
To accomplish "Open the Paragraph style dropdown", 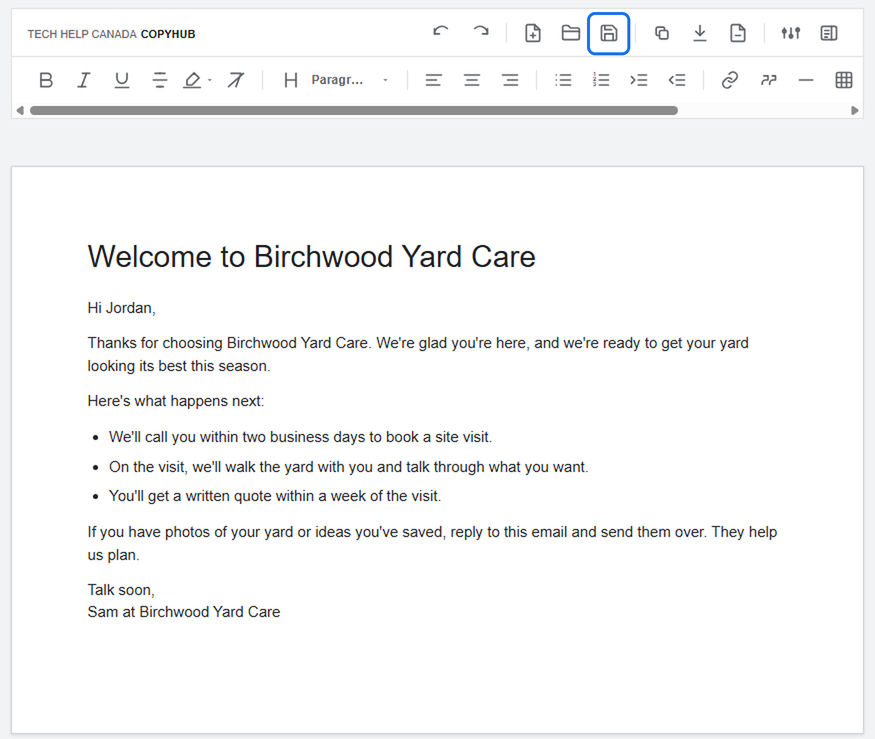I will click(x=349, y=80).
